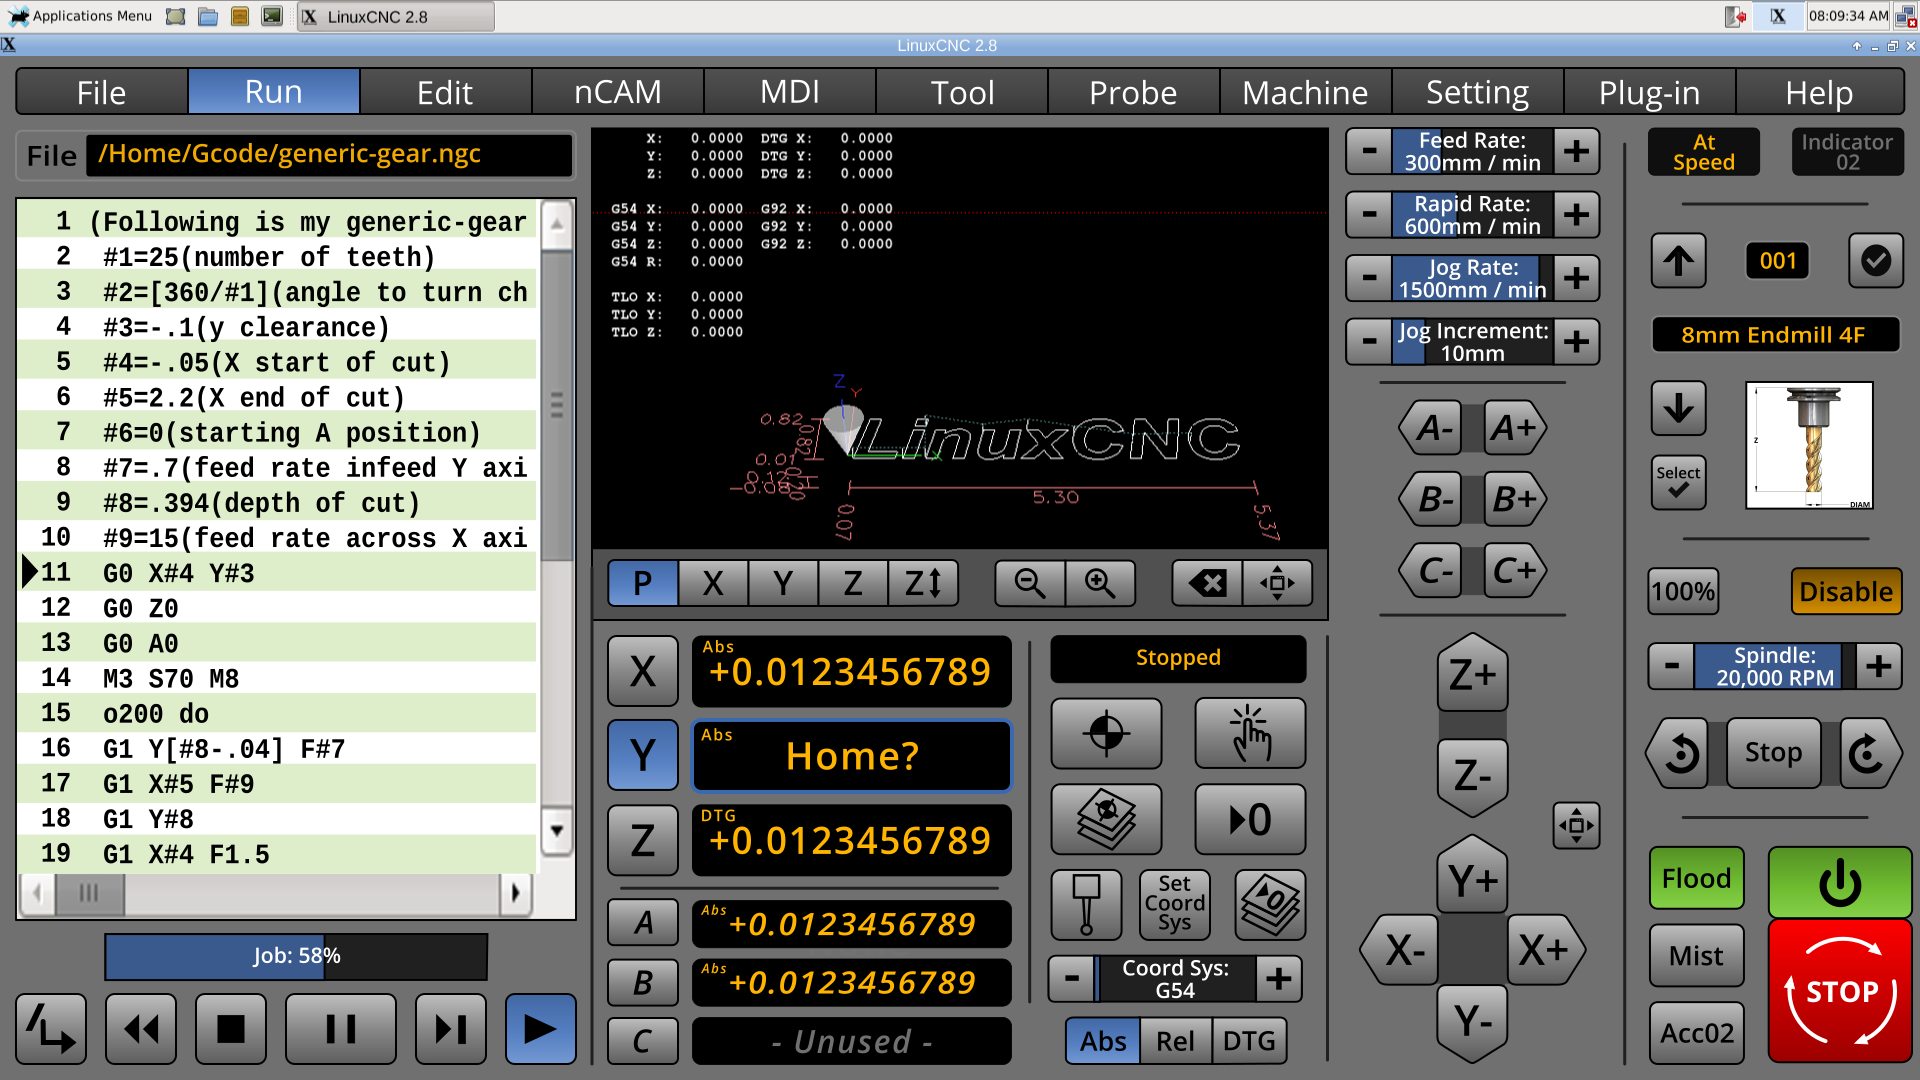Open the MDI tab
The image size is (1920, 1080).
tap(789, 91)
